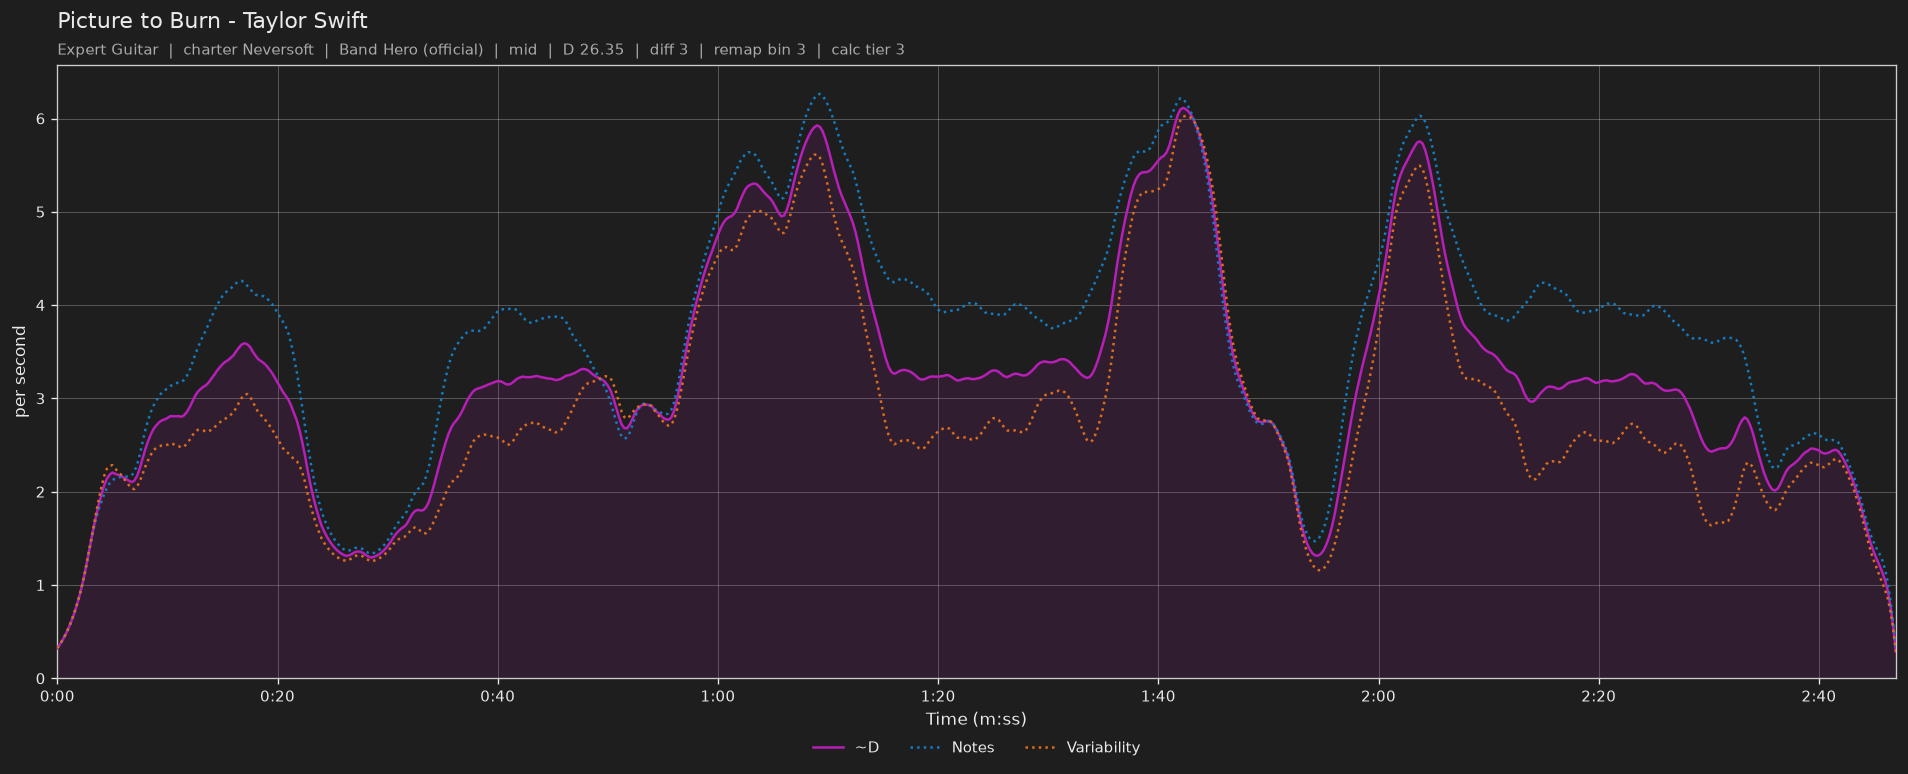Click the magenta ~D line swatch in the legend

coord(829,748)
